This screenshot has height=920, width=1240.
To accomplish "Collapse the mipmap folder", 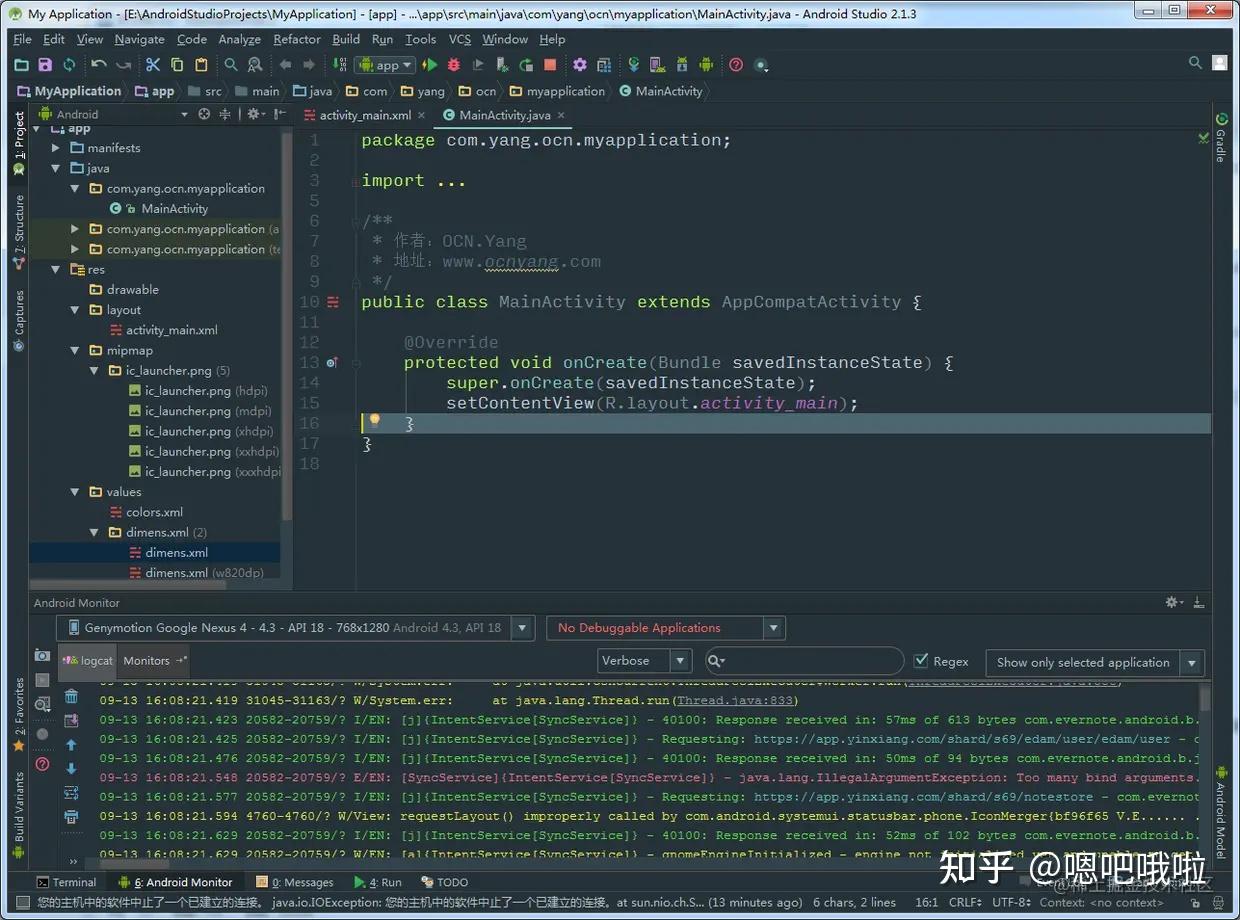I will pyautogui.click(x=76, y=350).
